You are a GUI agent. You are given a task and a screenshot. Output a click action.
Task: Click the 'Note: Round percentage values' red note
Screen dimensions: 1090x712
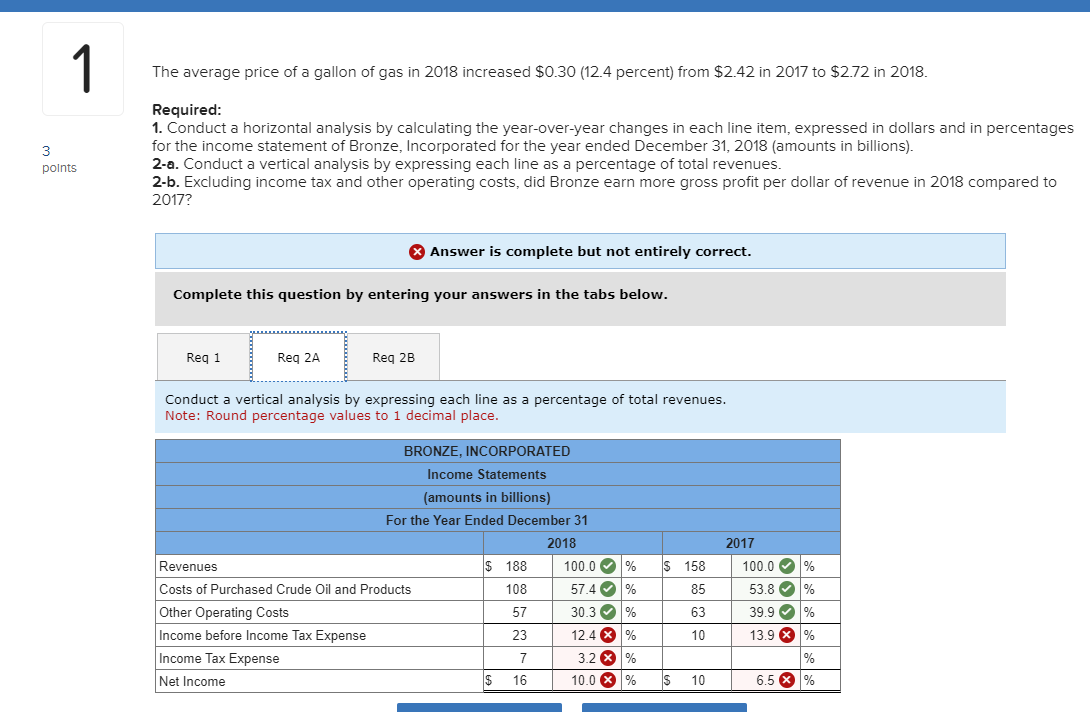[332, 416]
